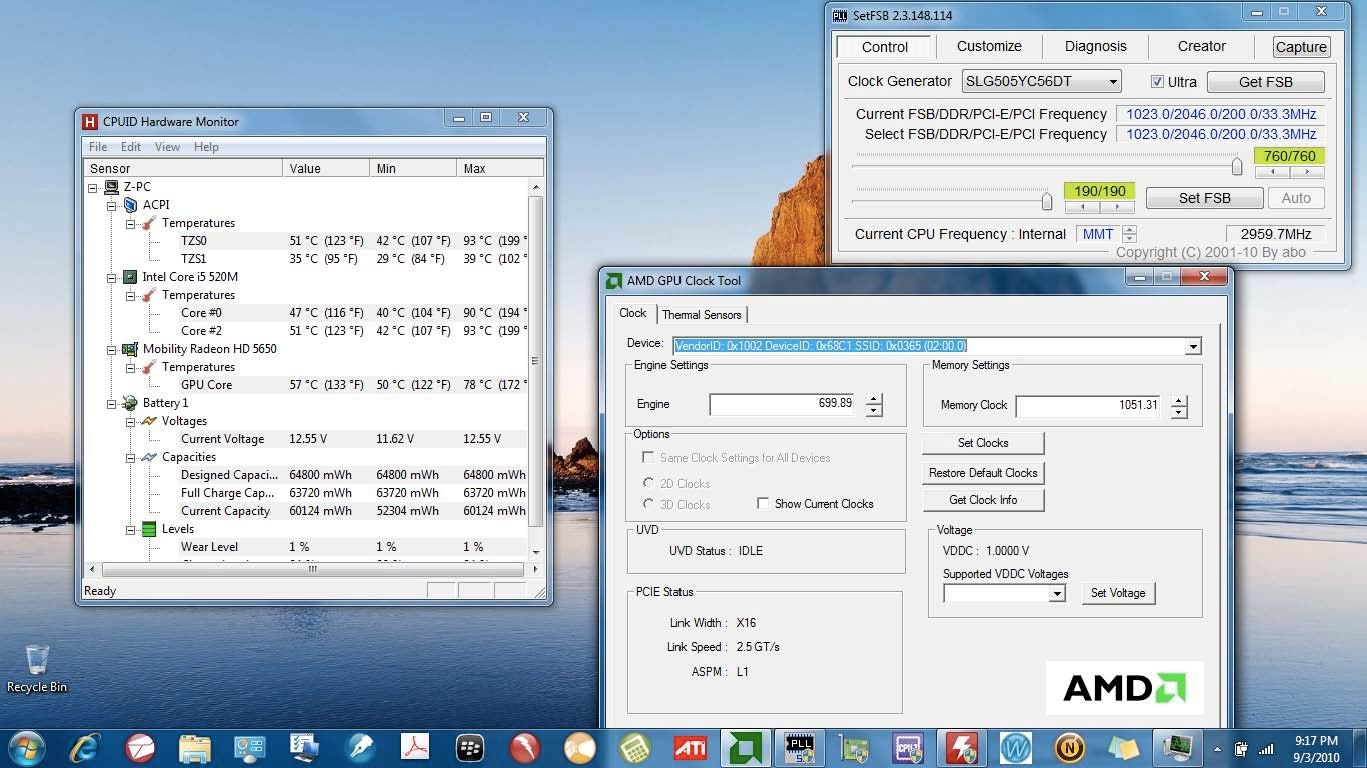Open Supported VDDC Voltages dropdown
The image size is (1367, 768).
(x=1057, y=593)
